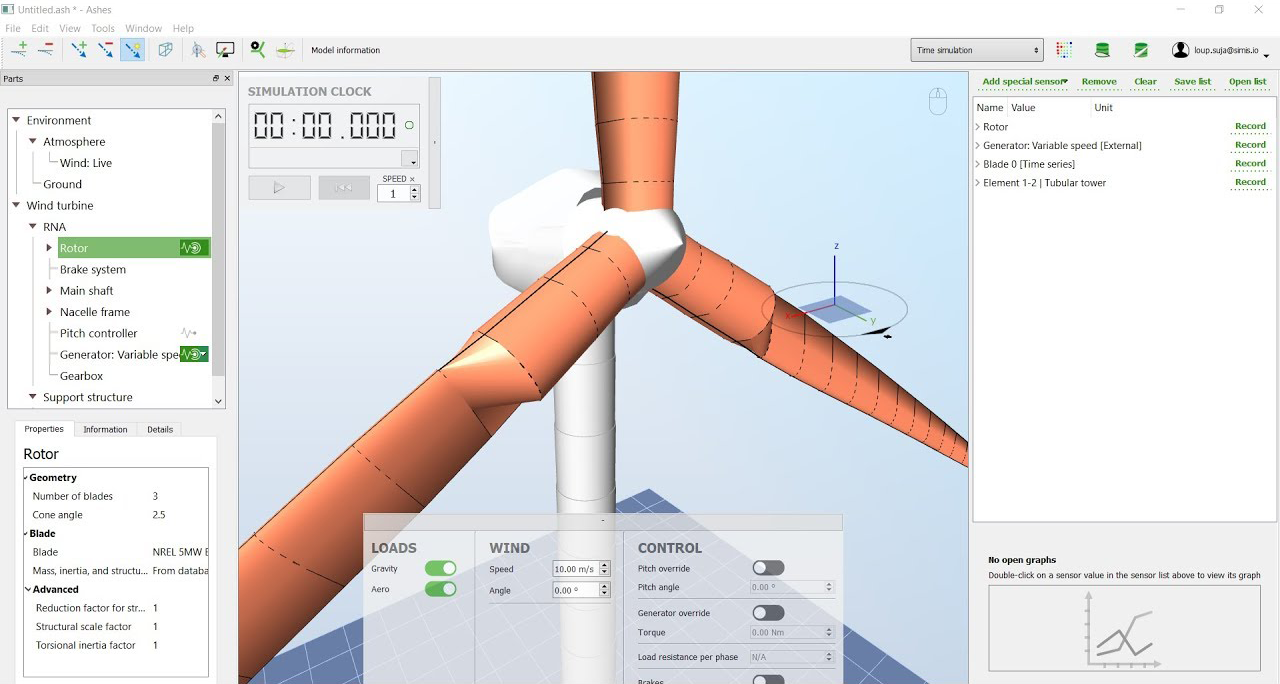This screenshot has height=684, width=1280.
Task: Click the Open list button
Action: (x=1247, y=82)
